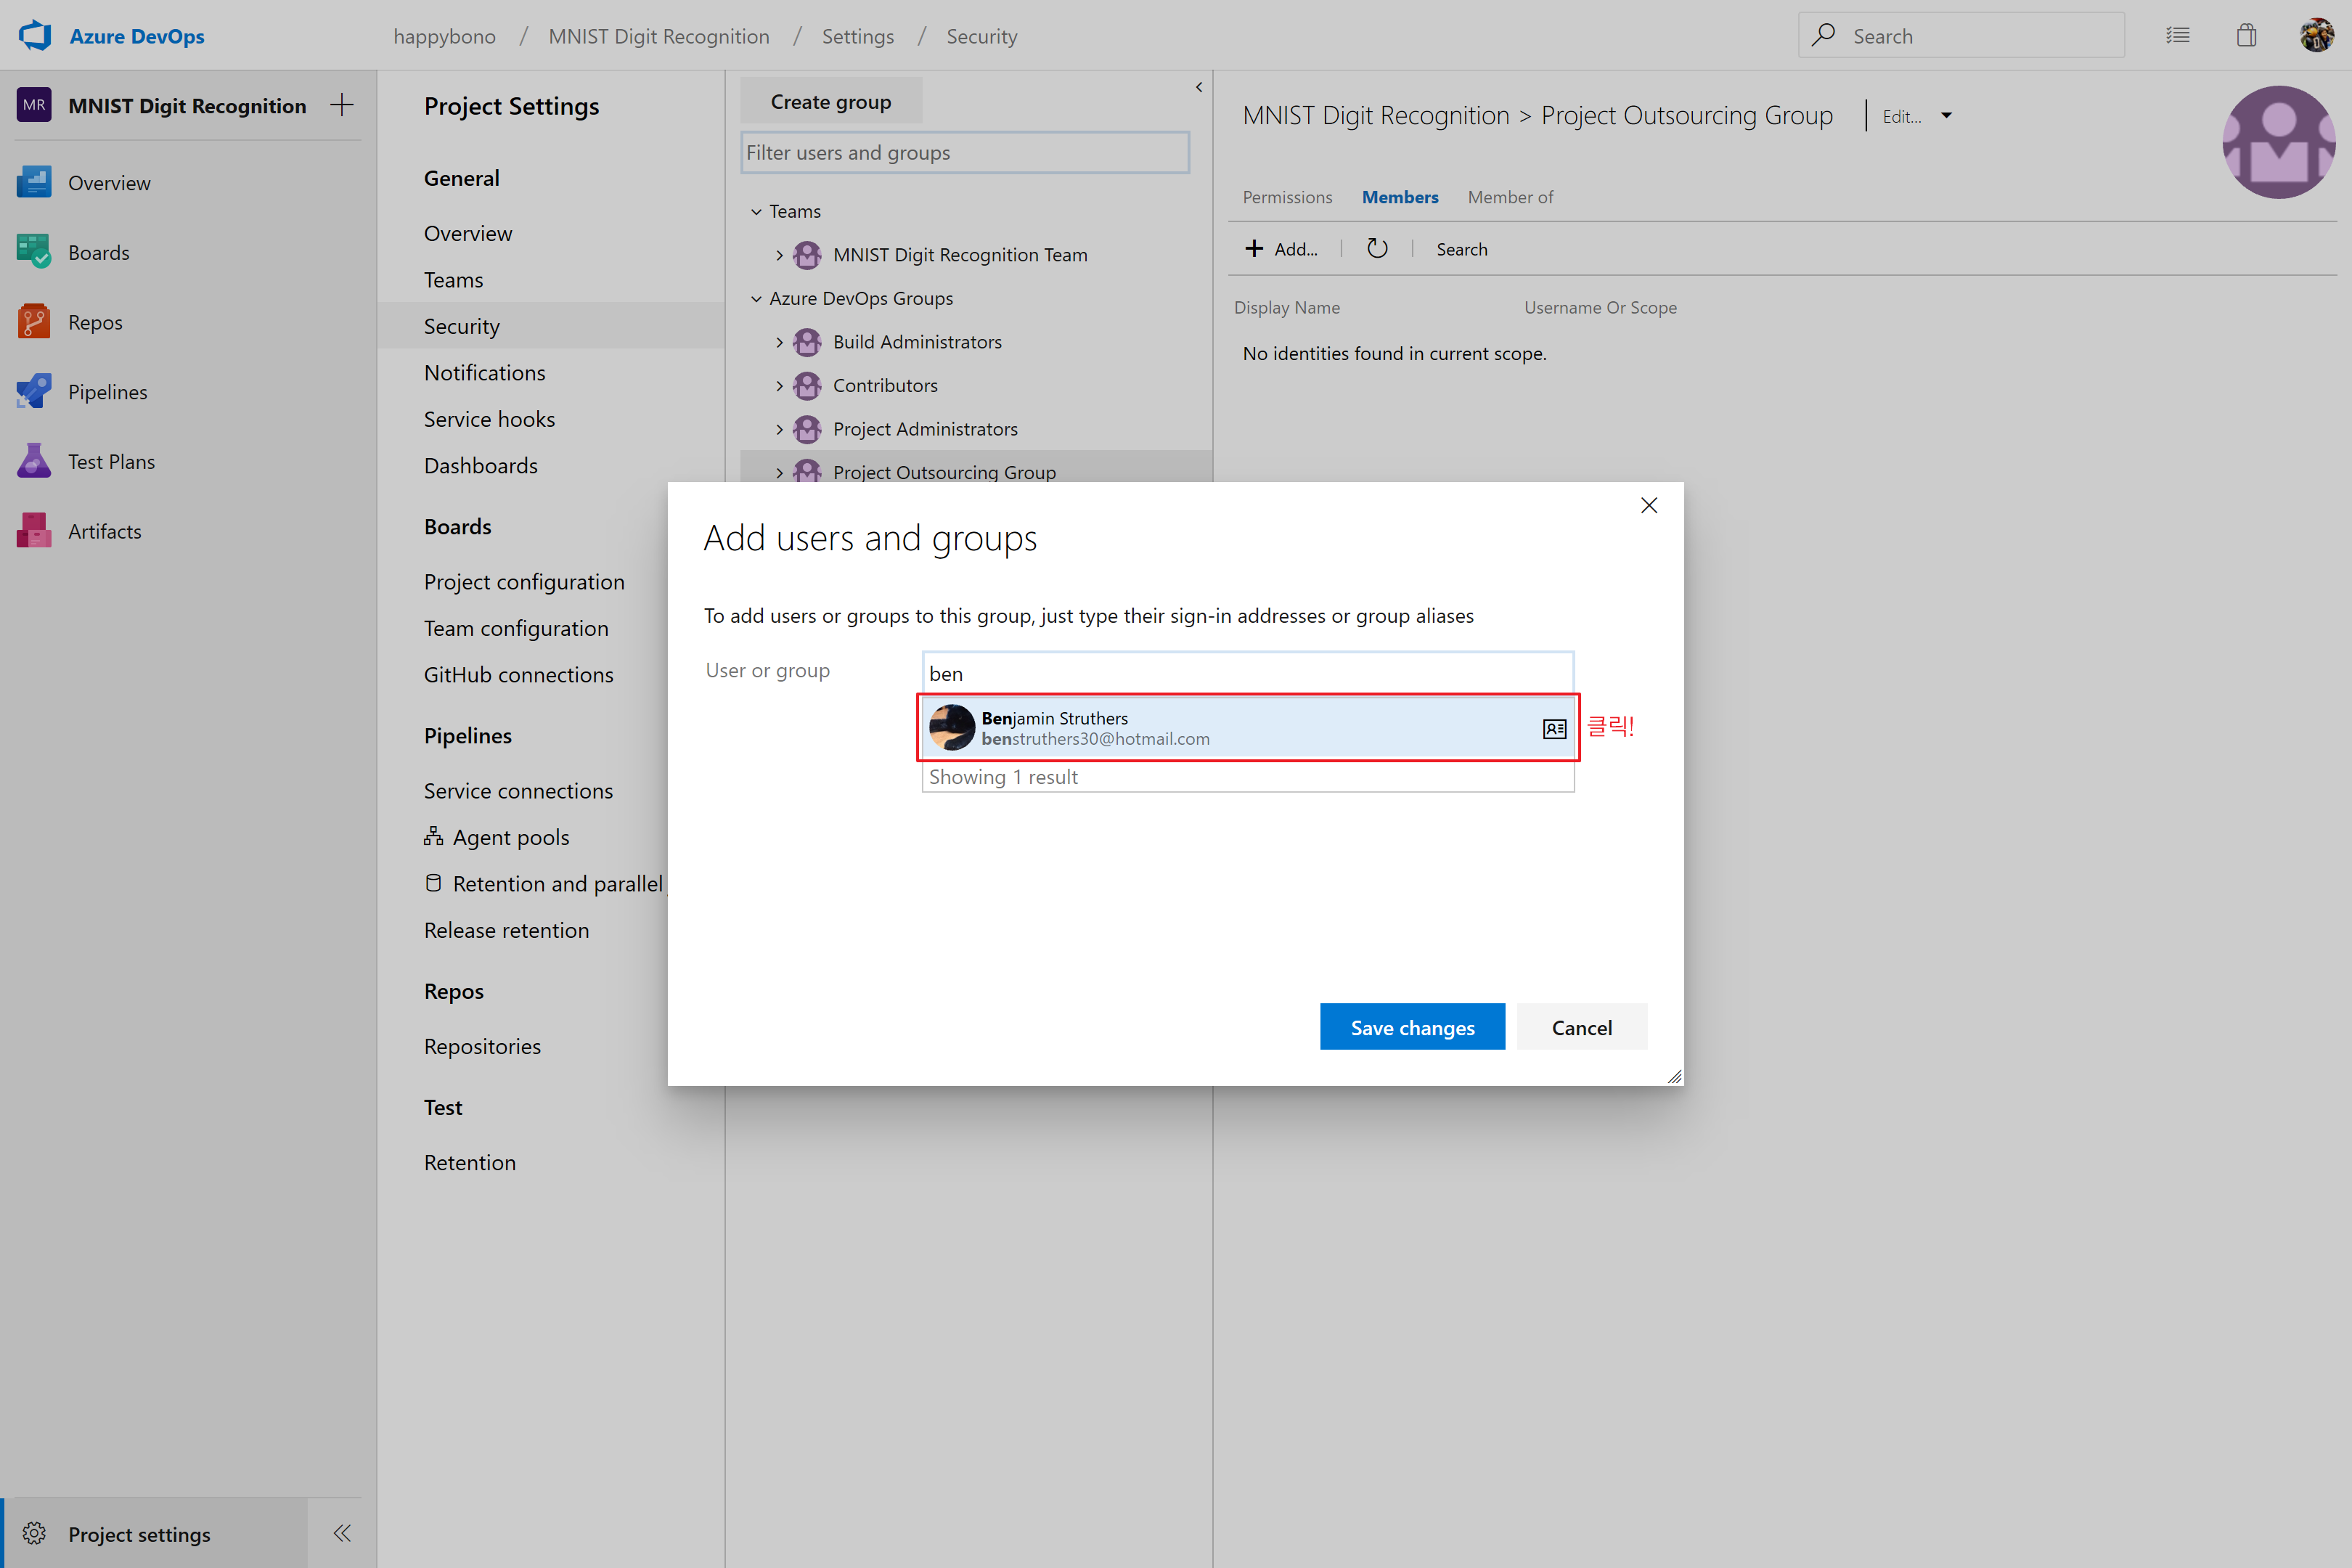Click the Filter users and groups field

pos(964,152)
